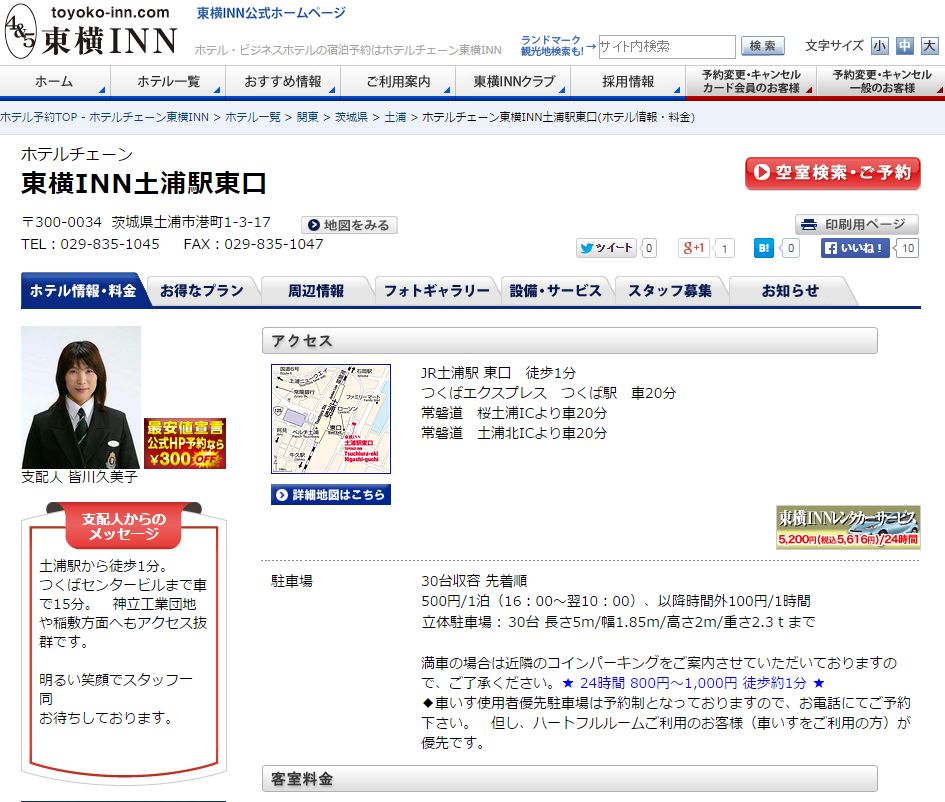Open the 採用情報 menu
Image resolution: width=945 pixels, height=802 pixels.
click(627, 81)
